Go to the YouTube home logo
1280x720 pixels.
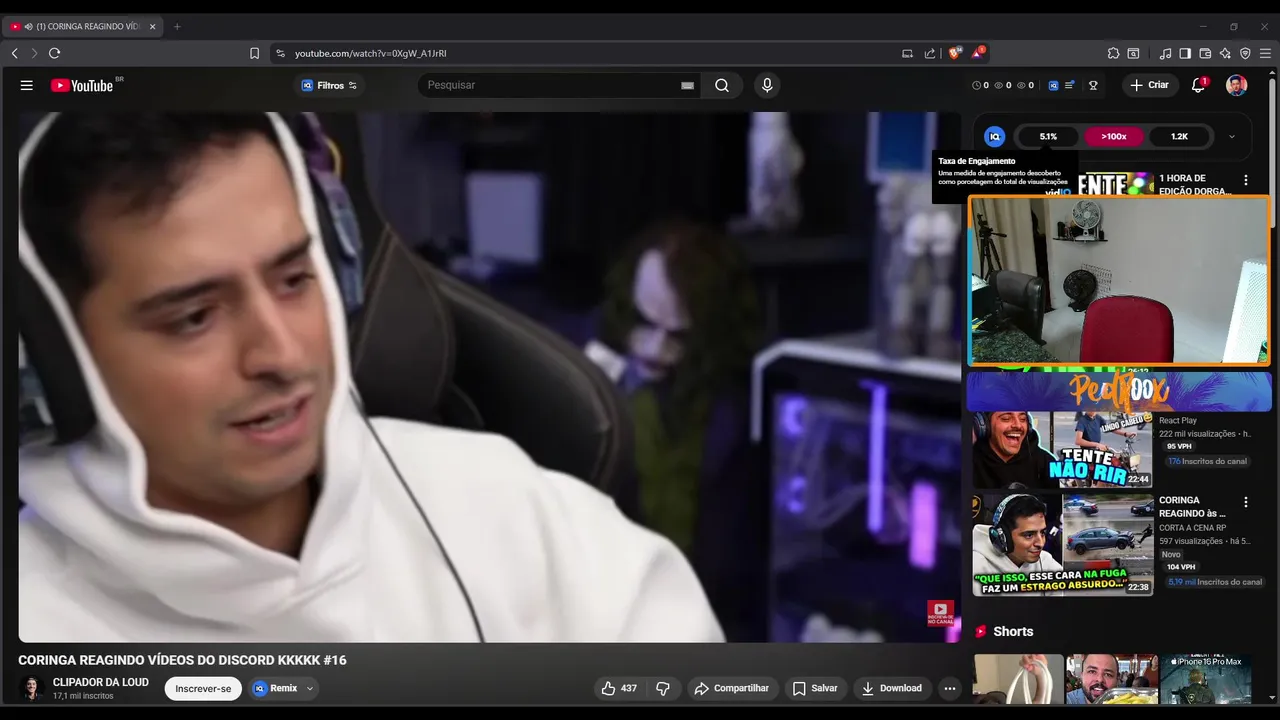[82, 85]
